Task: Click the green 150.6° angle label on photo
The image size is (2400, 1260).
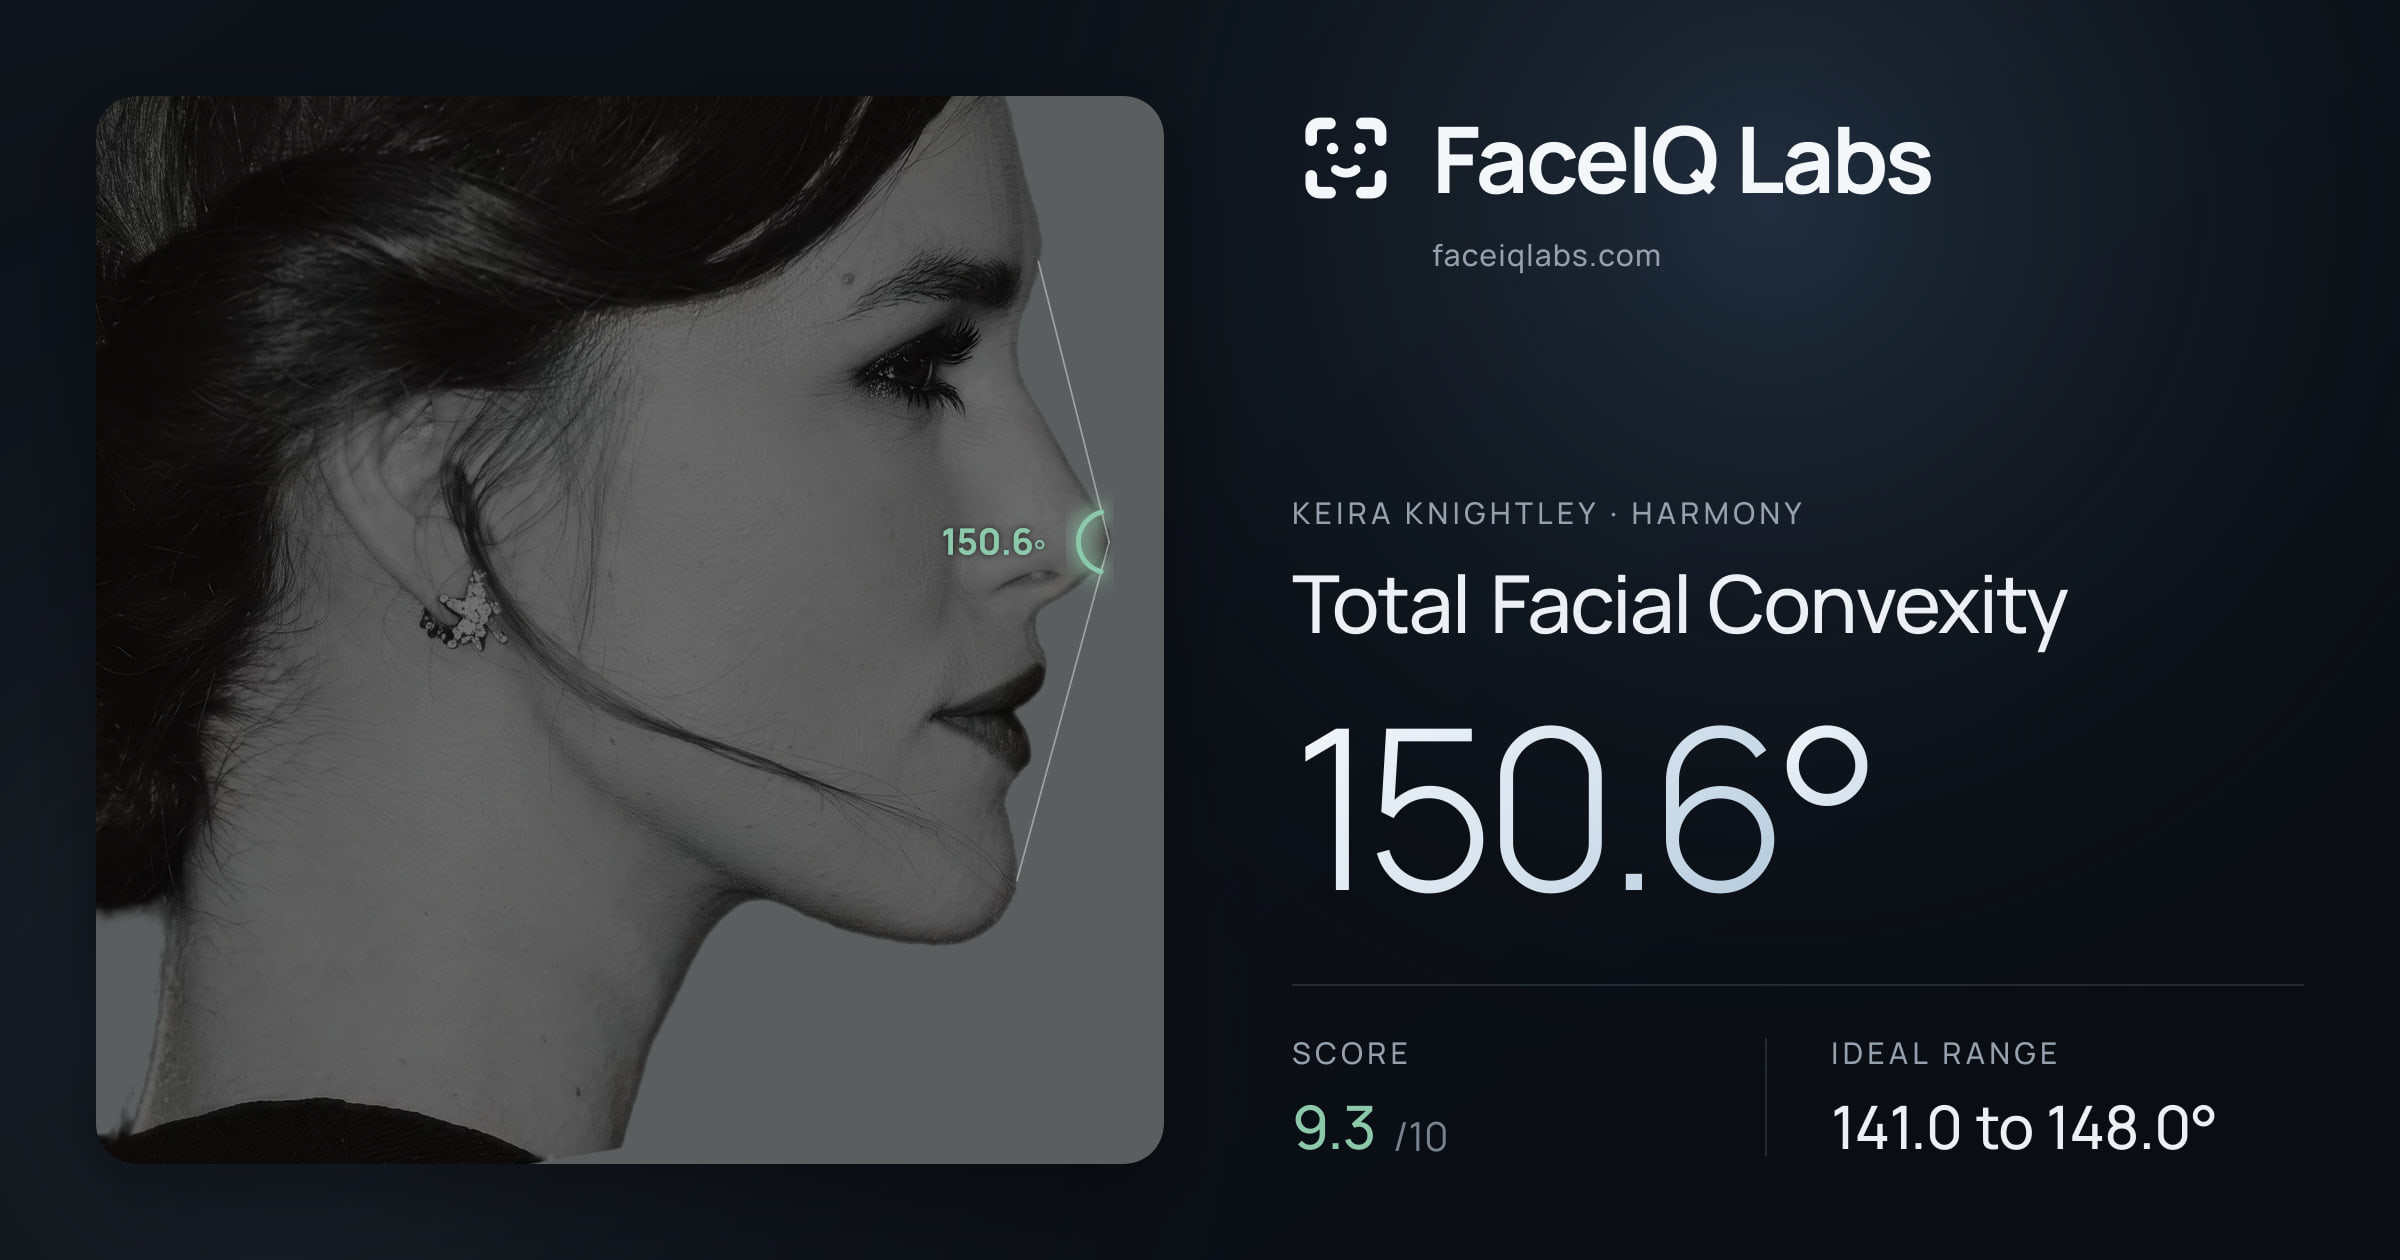Action: [993, 543]
